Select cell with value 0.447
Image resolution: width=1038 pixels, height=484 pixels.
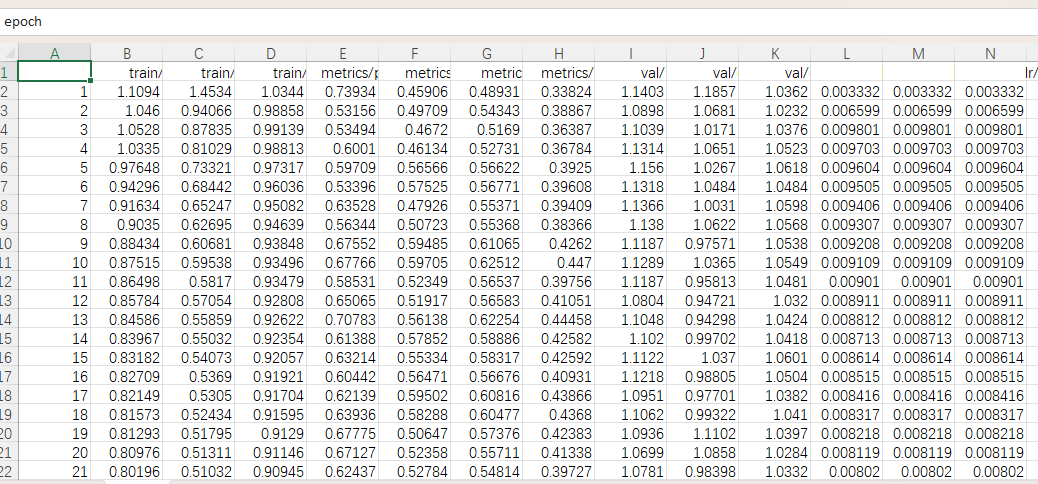(x=559, y=263)
